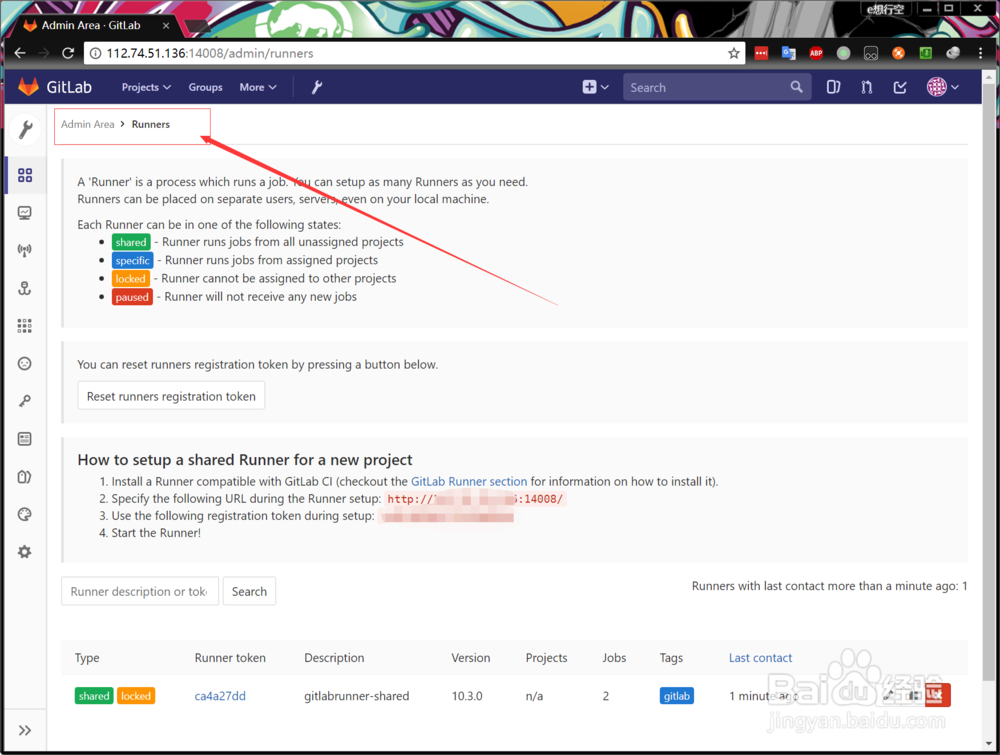The image size is (1000, 755).
Task: Open runner token ca4a27dd link
Action: click(x=220, y=696)
